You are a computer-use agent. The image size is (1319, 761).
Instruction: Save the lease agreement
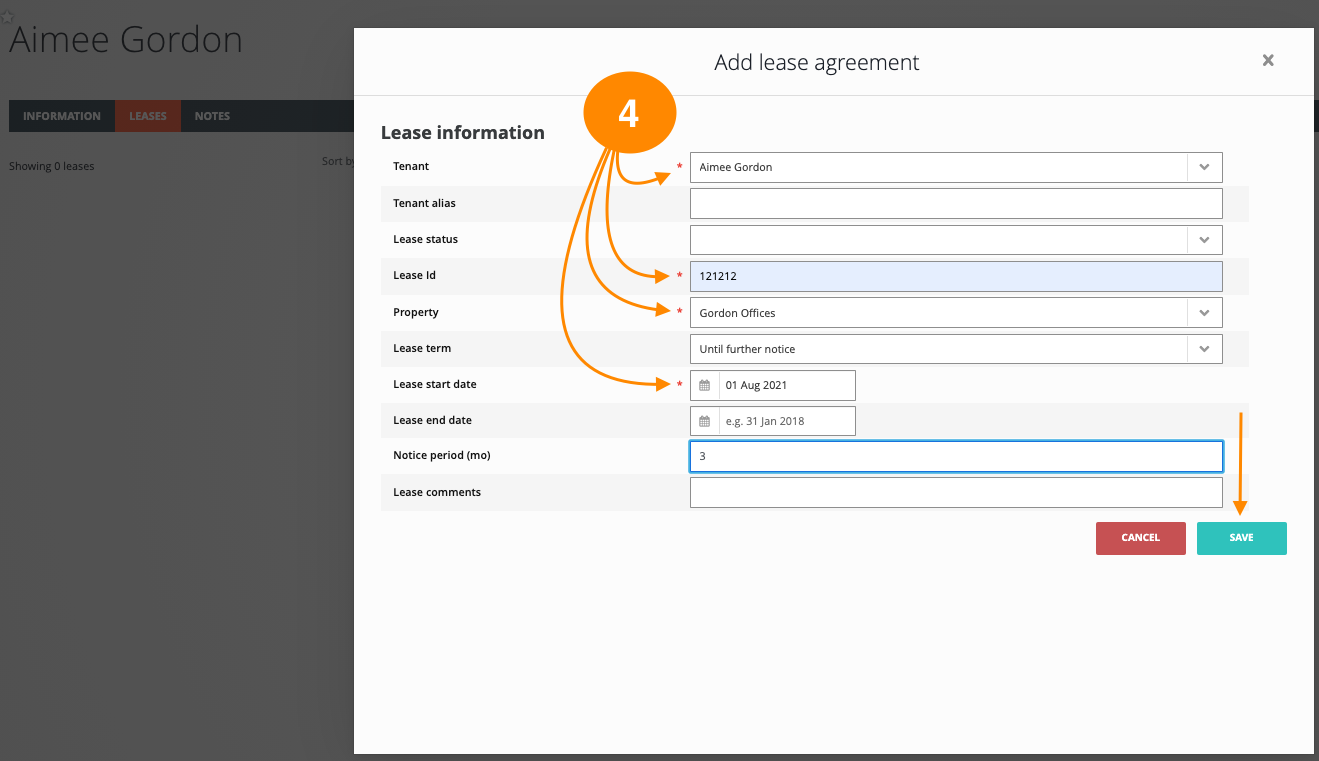(1241, 538)
